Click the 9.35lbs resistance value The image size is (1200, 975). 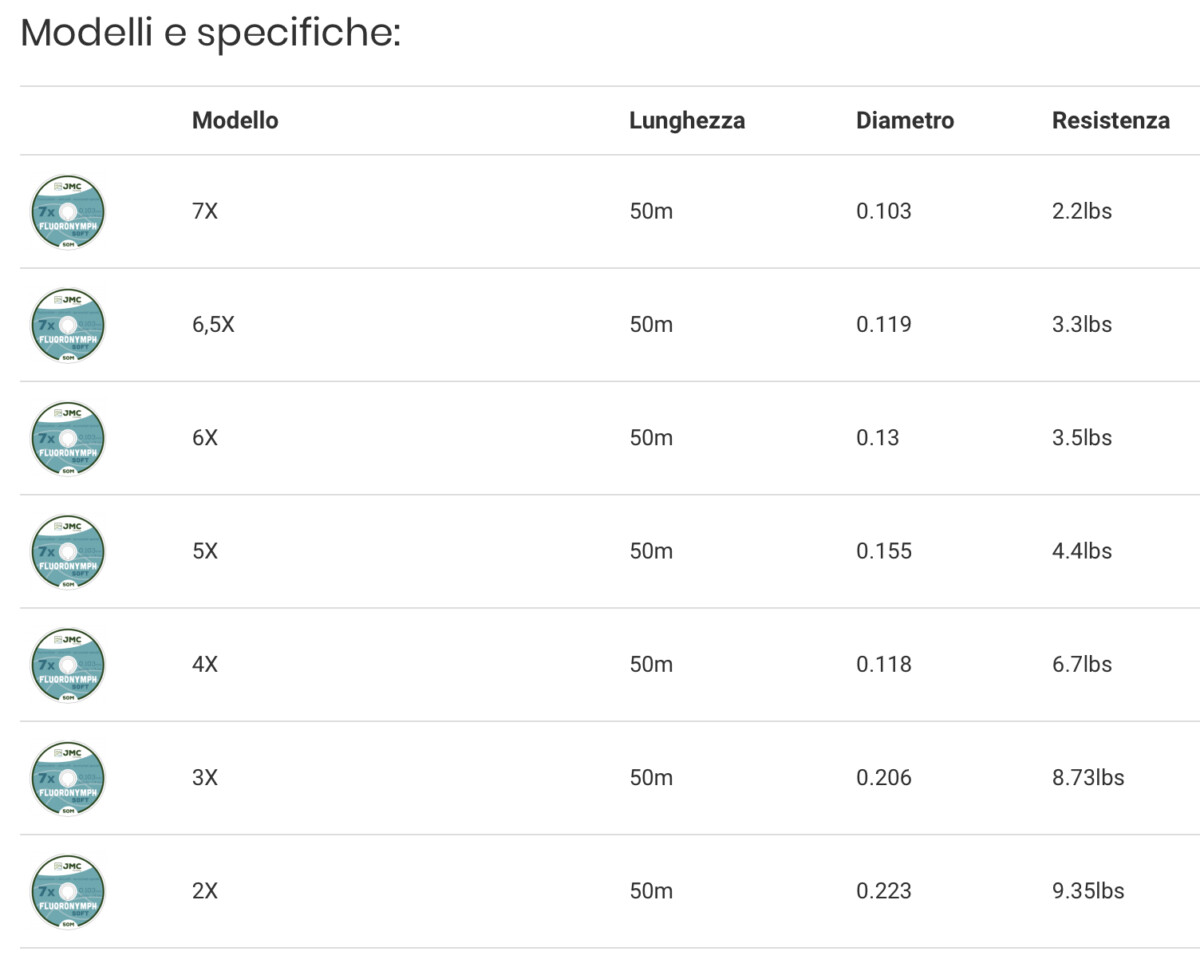(x=1087, y=891)
